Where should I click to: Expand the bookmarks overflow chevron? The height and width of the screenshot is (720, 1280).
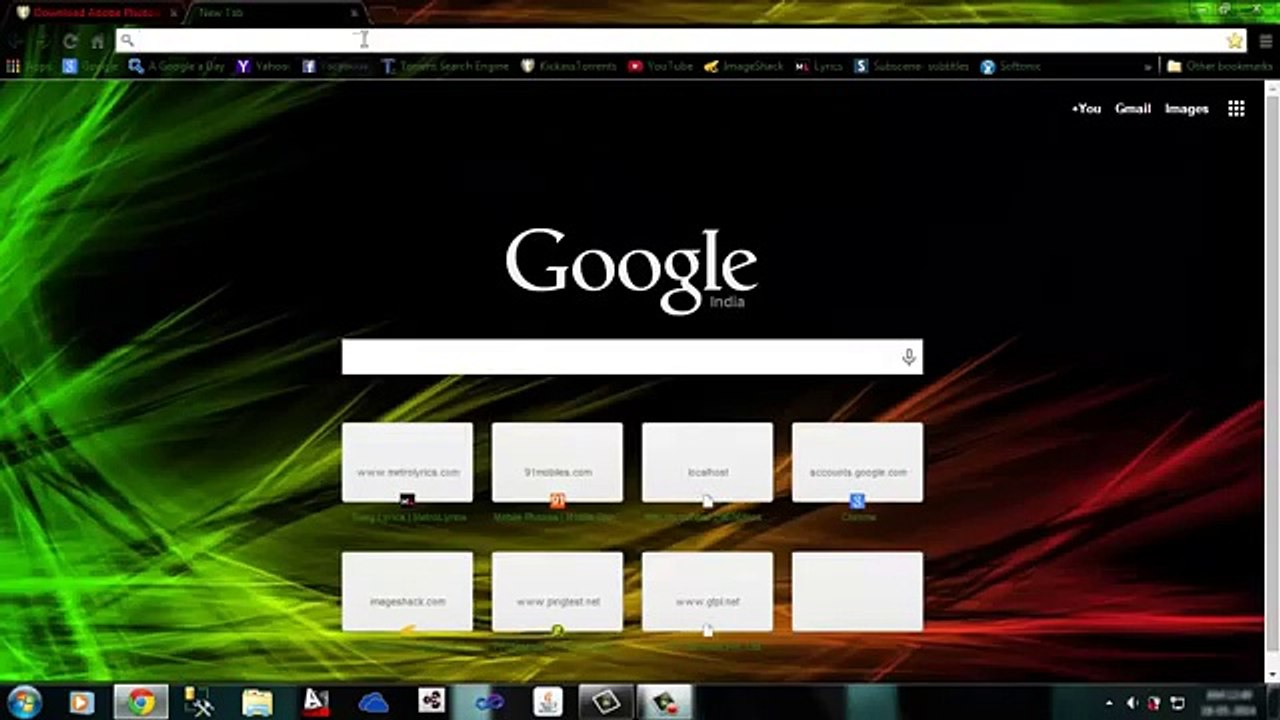[x=1148, y=66]
